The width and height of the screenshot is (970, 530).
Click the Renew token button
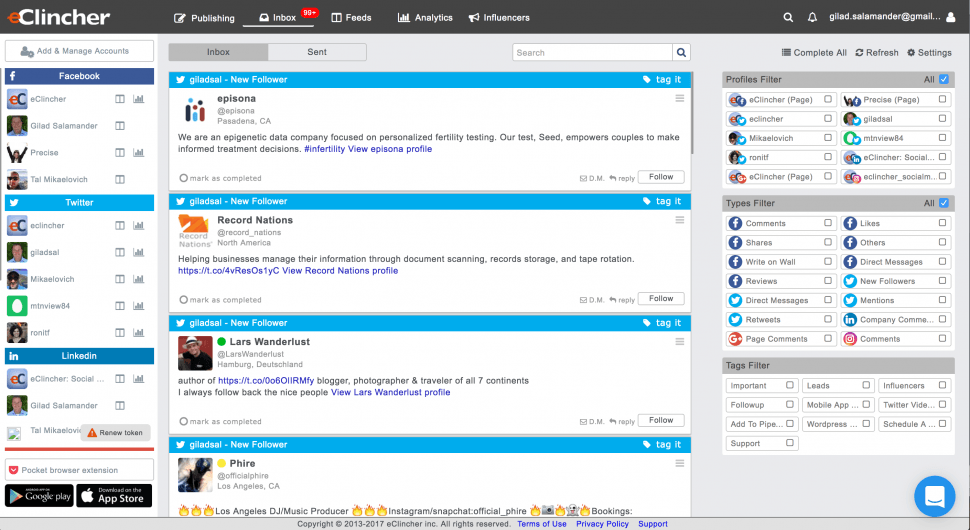[x=115, y=432]
